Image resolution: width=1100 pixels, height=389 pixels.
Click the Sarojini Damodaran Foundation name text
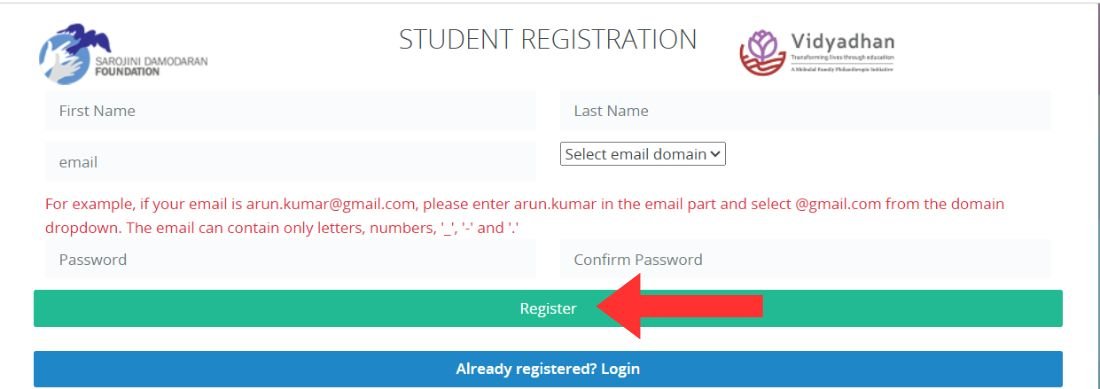(152, 66)
